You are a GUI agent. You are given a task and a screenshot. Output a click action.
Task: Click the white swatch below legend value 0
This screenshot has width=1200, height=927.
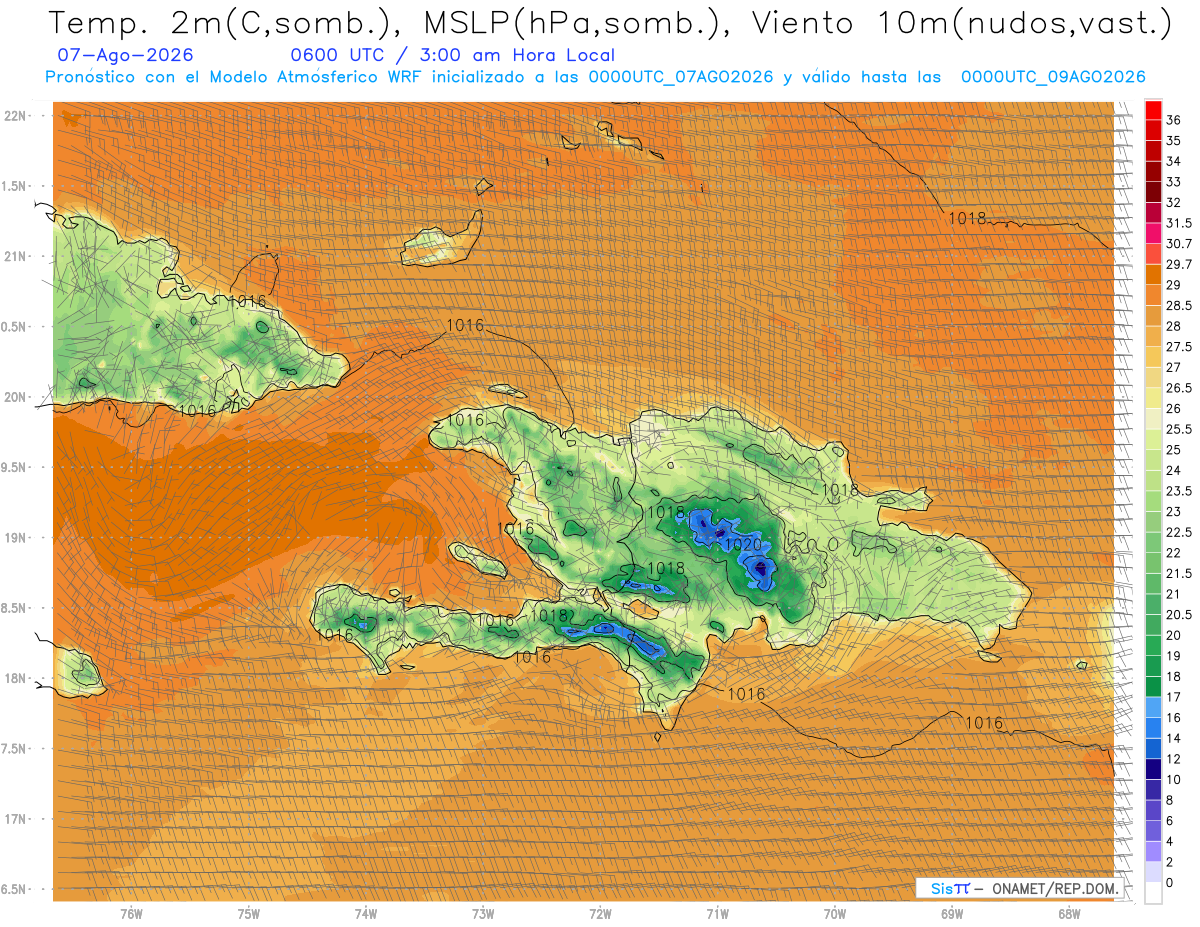[x=1153, y=893]
